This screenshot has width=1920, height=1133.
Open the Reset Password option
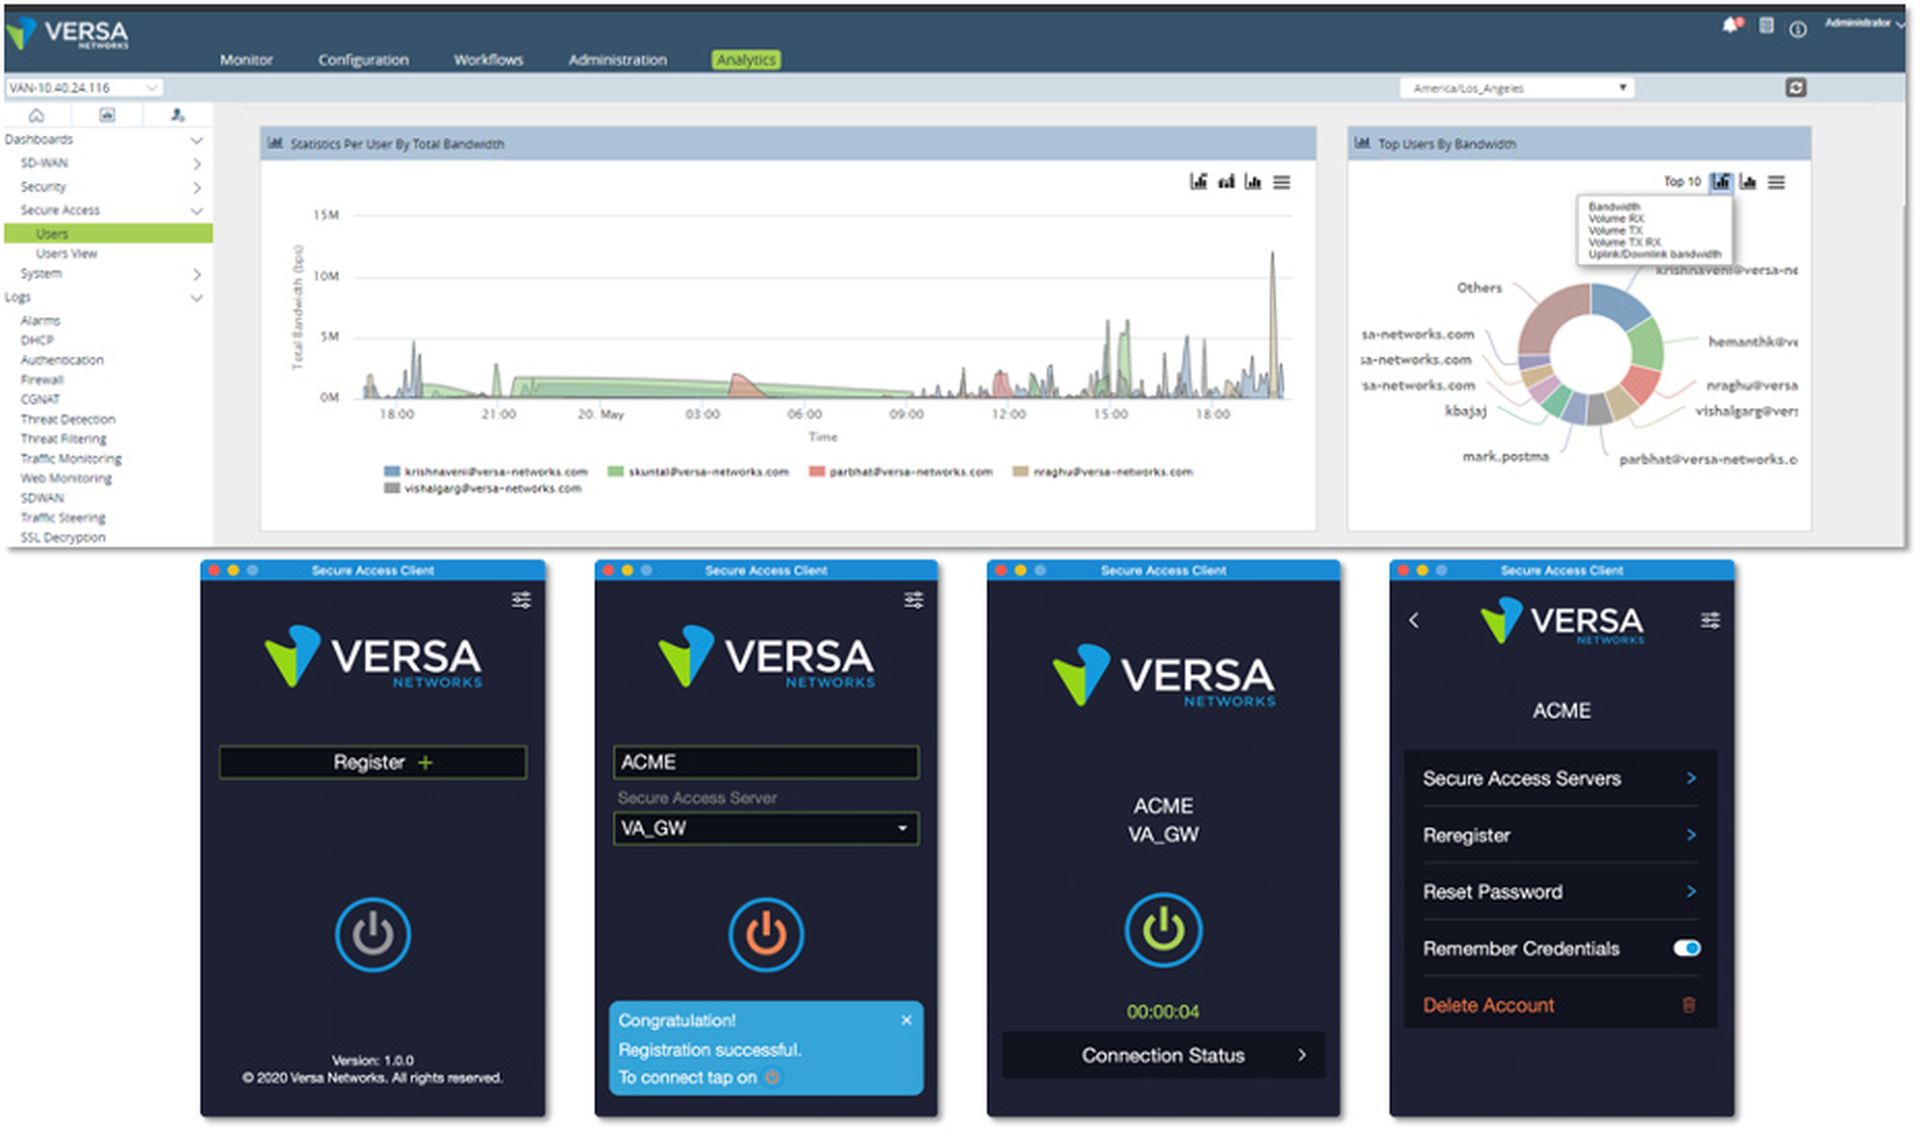tap(1559, 892)
